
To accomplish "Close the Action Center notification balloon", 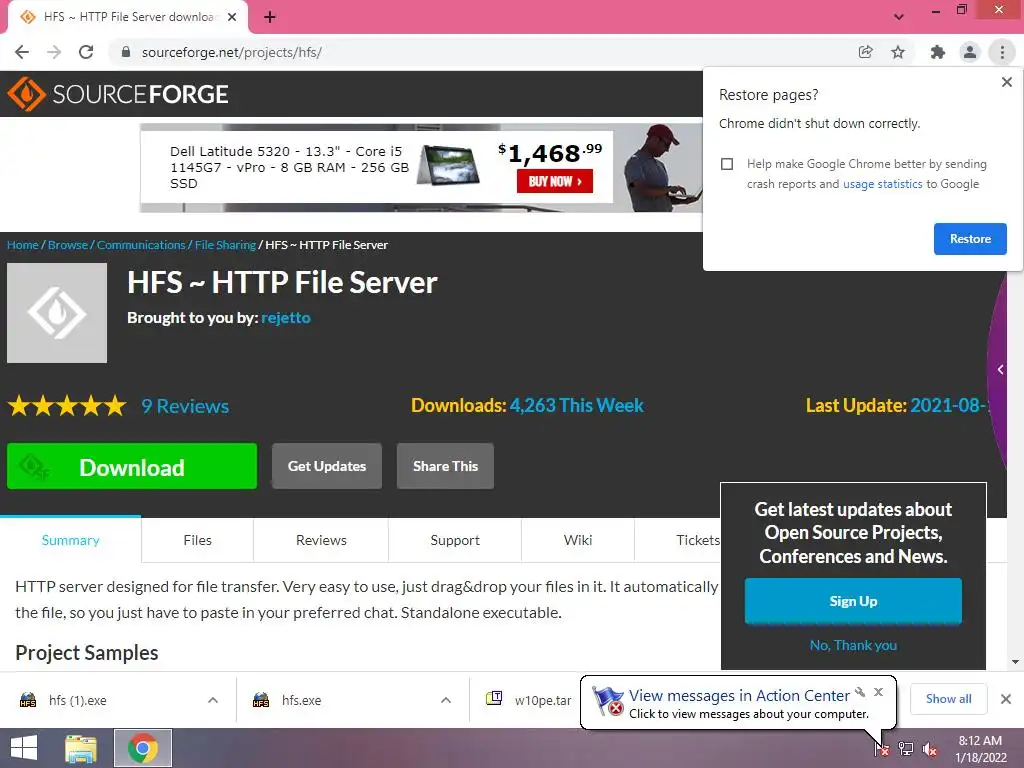I will click(878, 692).
